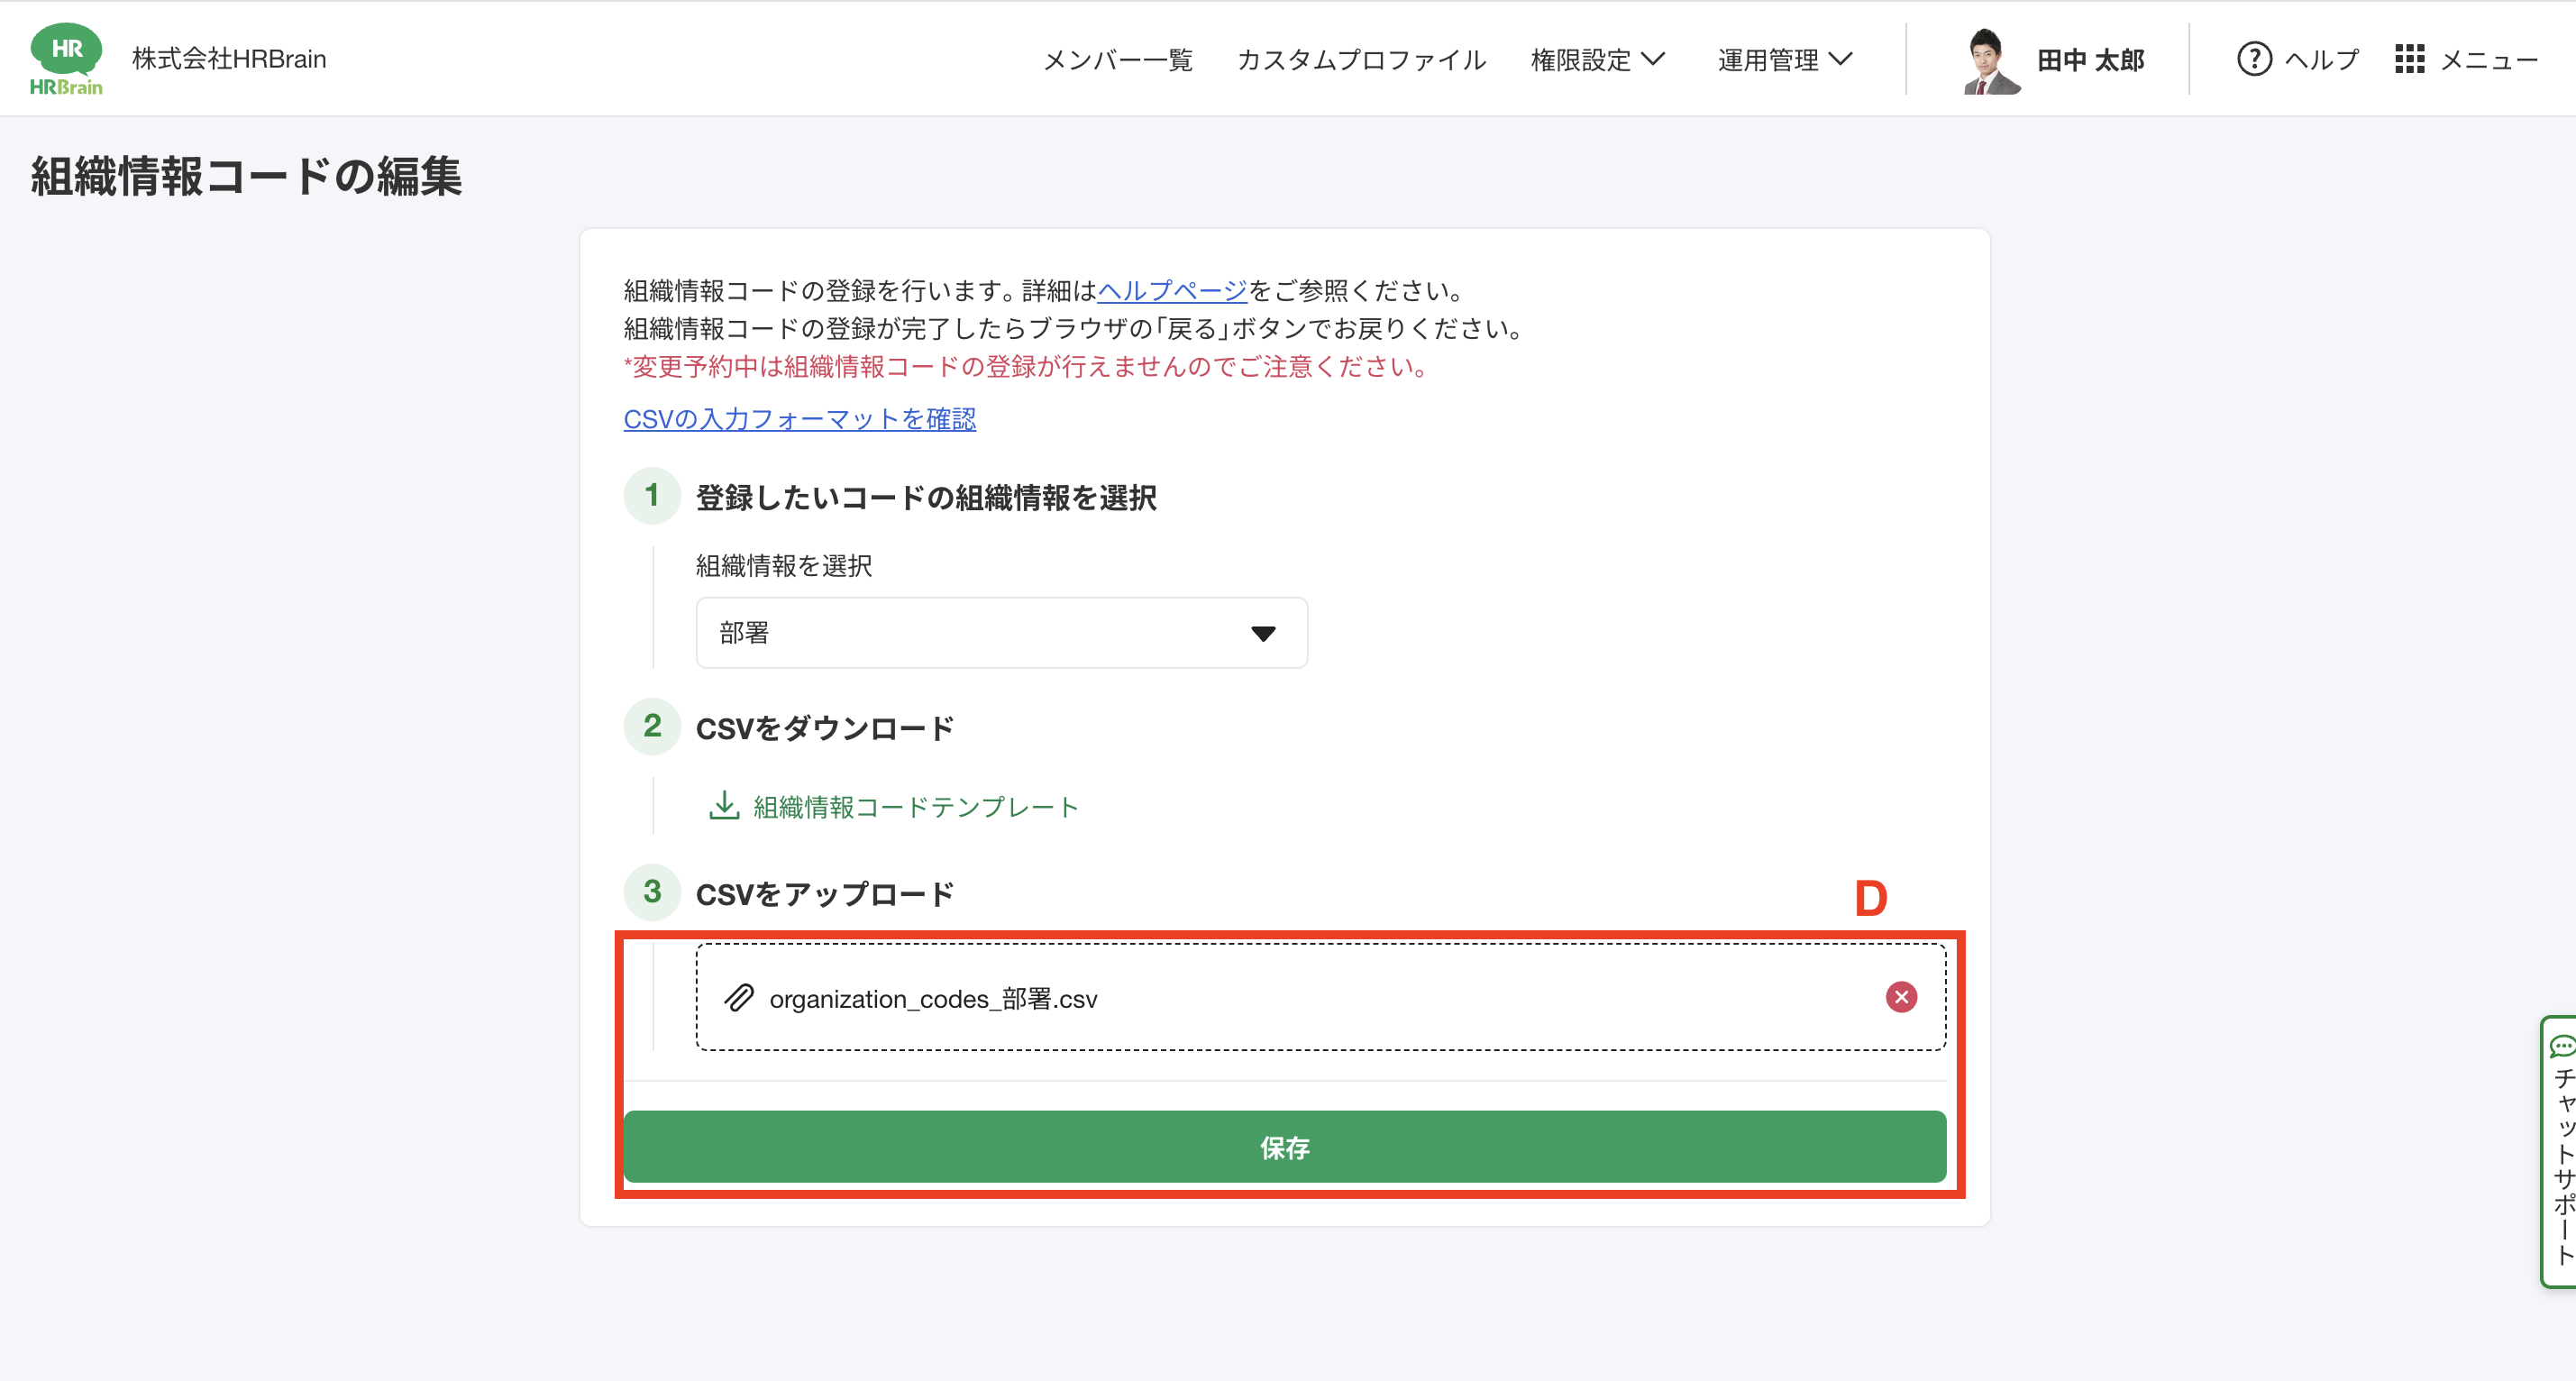Open the 部署 organization select dropdown

point(1001,633)
